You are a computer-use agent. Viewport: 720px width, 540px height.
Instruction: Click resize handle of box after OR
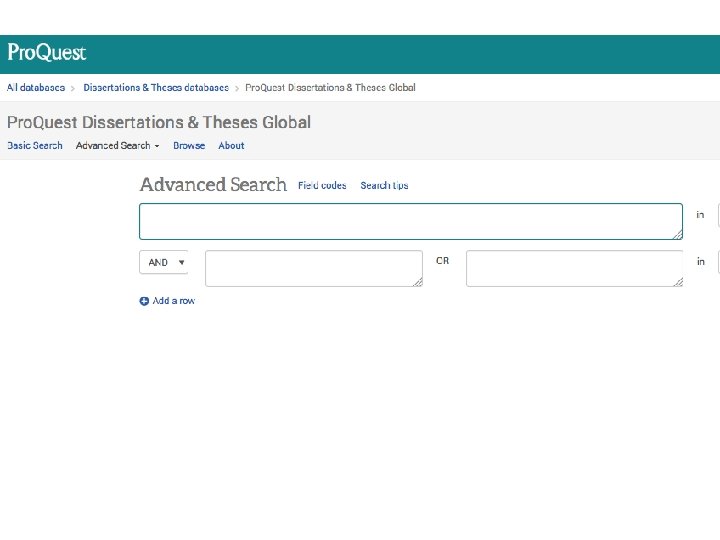pyautogui.click(x=678, y=282)
